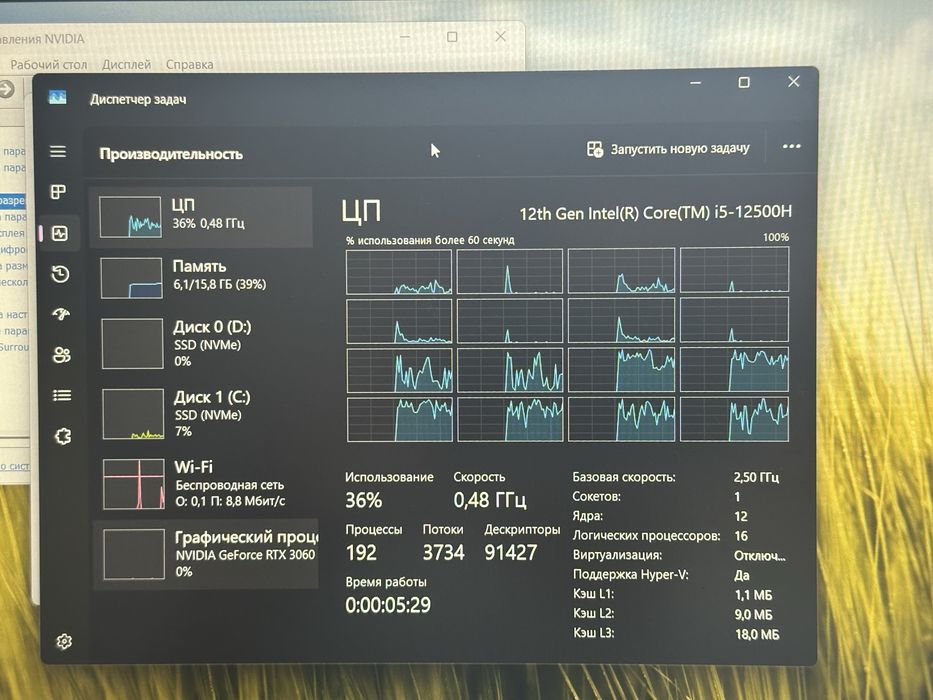Click Логических процессоров value 16
This screenshot has height=700, width=933.
click(741, 536)
